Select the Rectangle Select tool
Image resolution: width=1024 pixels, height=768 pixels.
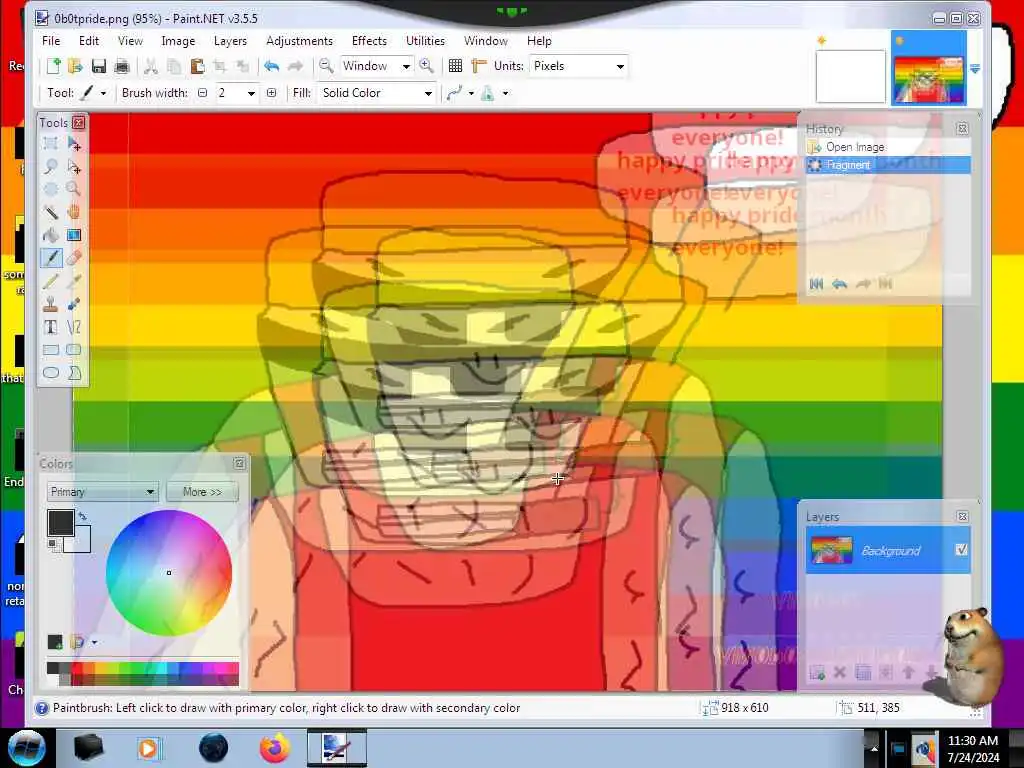tap(50, 144)
